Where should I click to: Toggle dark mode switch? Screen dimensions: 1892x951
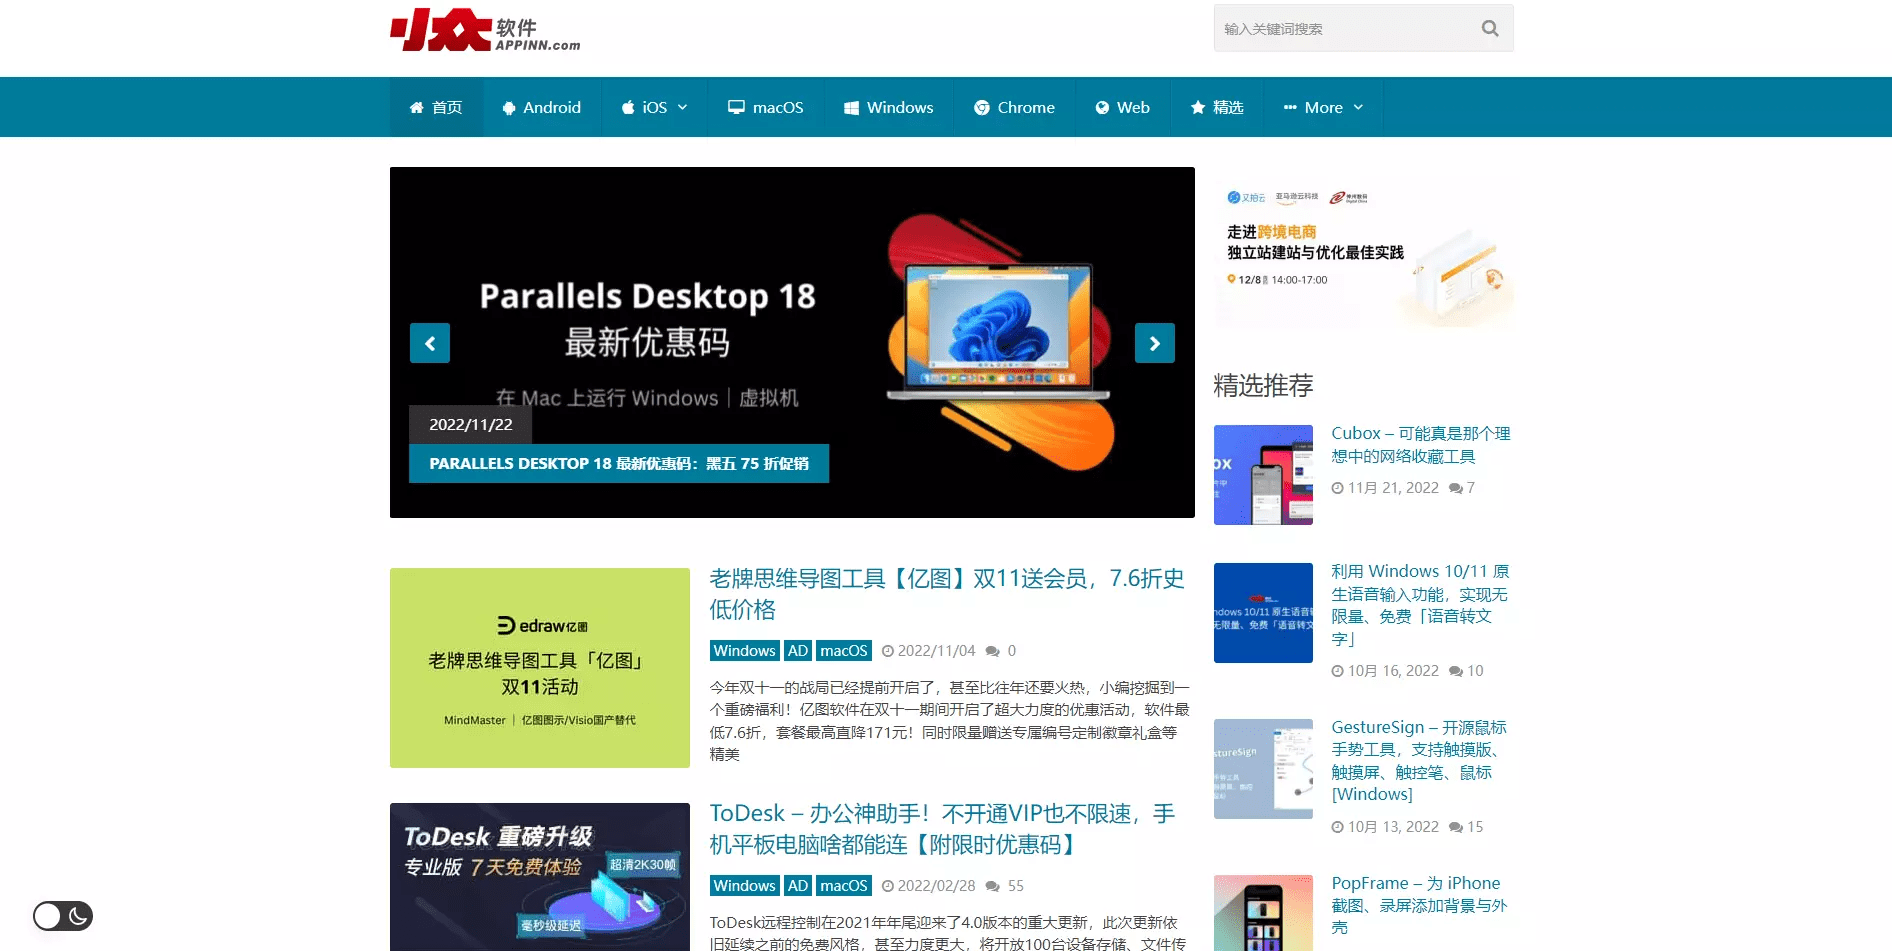[63, 916]
